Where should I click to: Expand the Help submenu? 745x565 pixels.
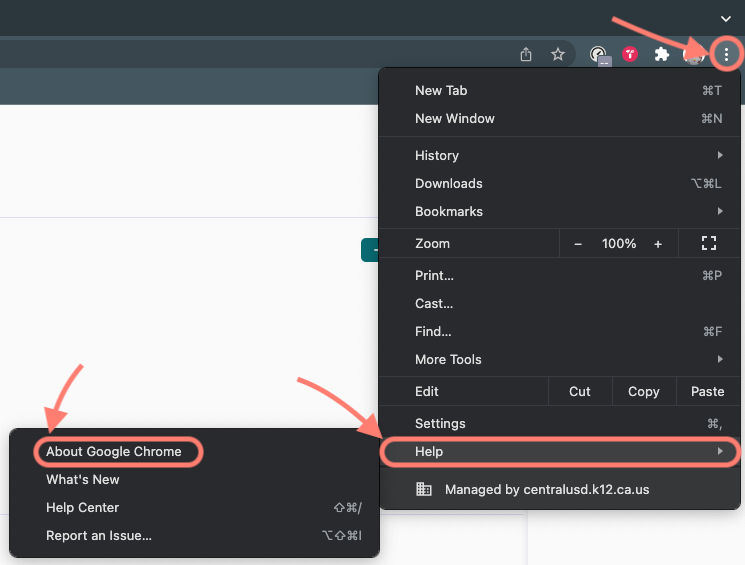560,451
